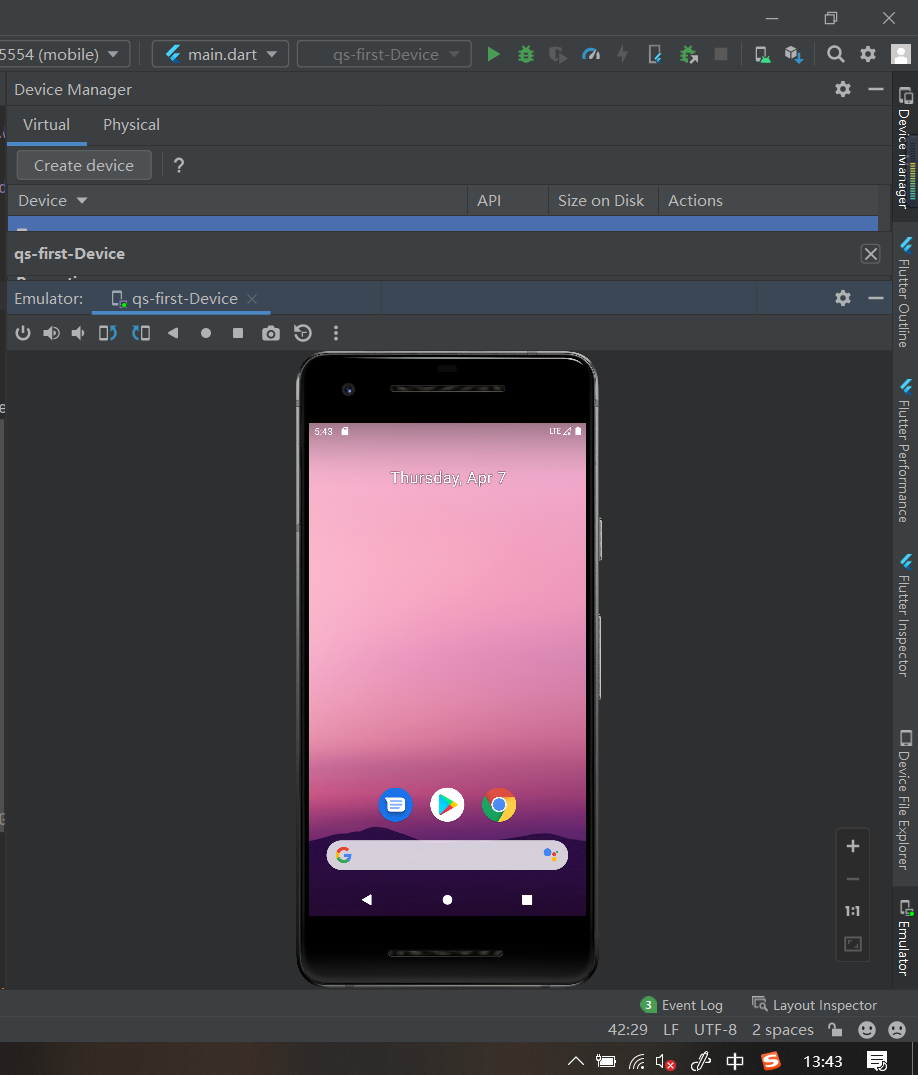Increase emulator volume
918x1075 pixels.
(51, 333)
